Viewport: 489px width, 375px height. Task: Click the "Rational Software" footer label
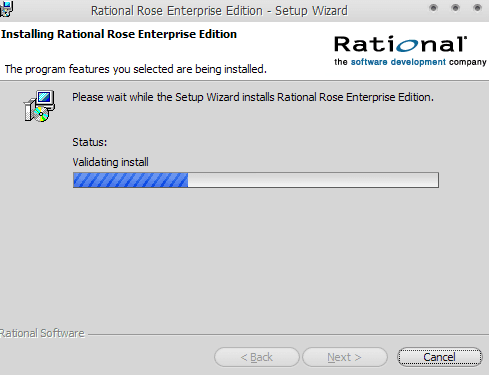click(x=42, y=333)
